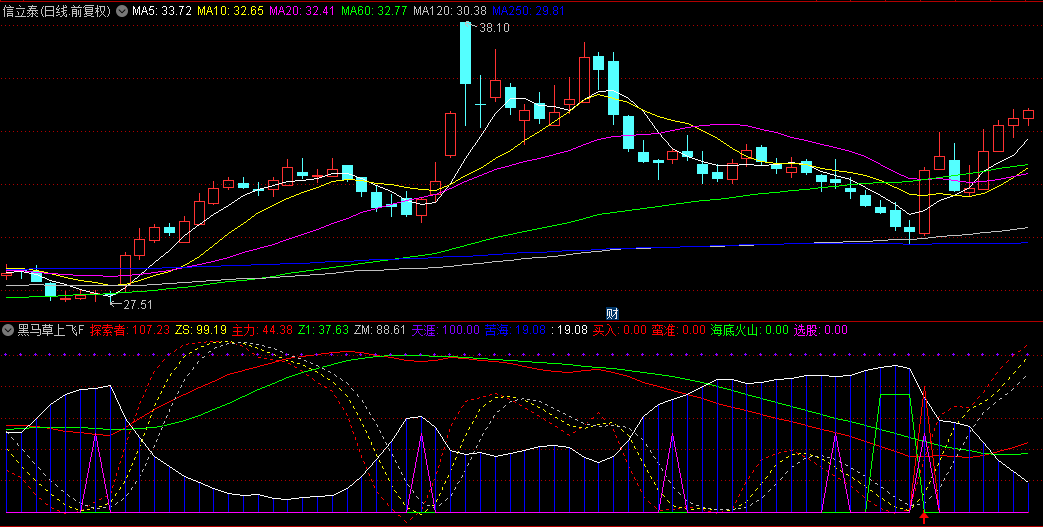This screenshot has height=527, width=1043.
Task: Click the MA5 moving average label
Action: [x=162, y=12]
